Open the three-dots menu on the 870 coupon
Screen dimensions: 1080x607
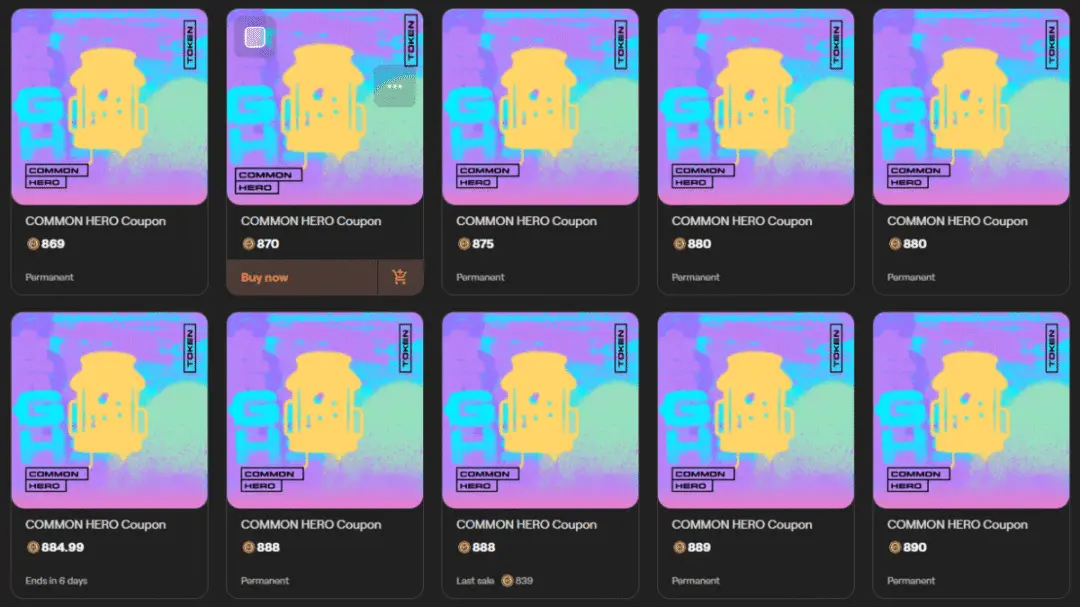tap(395, 87)
